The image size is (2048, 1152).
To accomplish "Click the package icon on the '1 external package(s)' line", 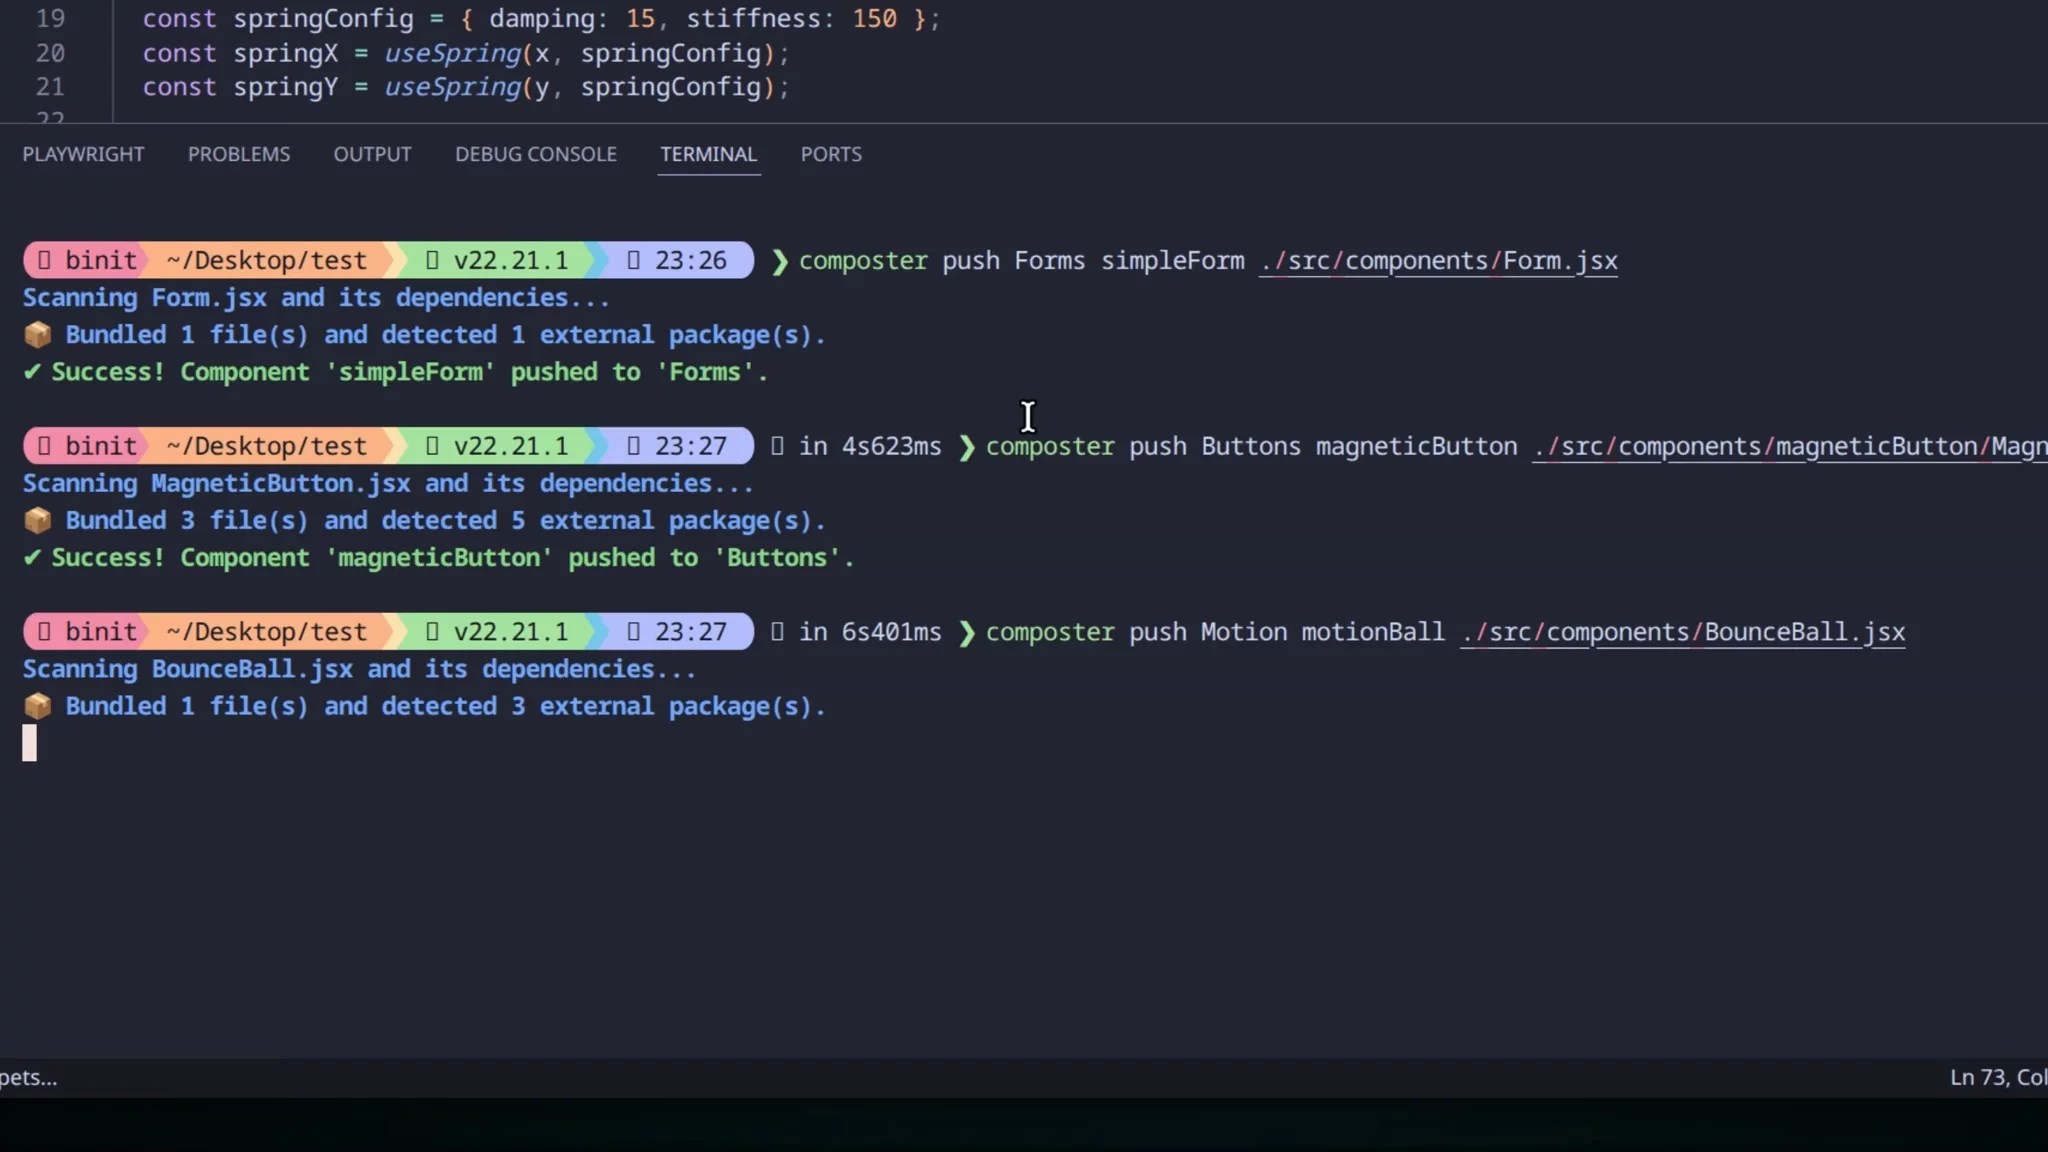I will 37,334.
